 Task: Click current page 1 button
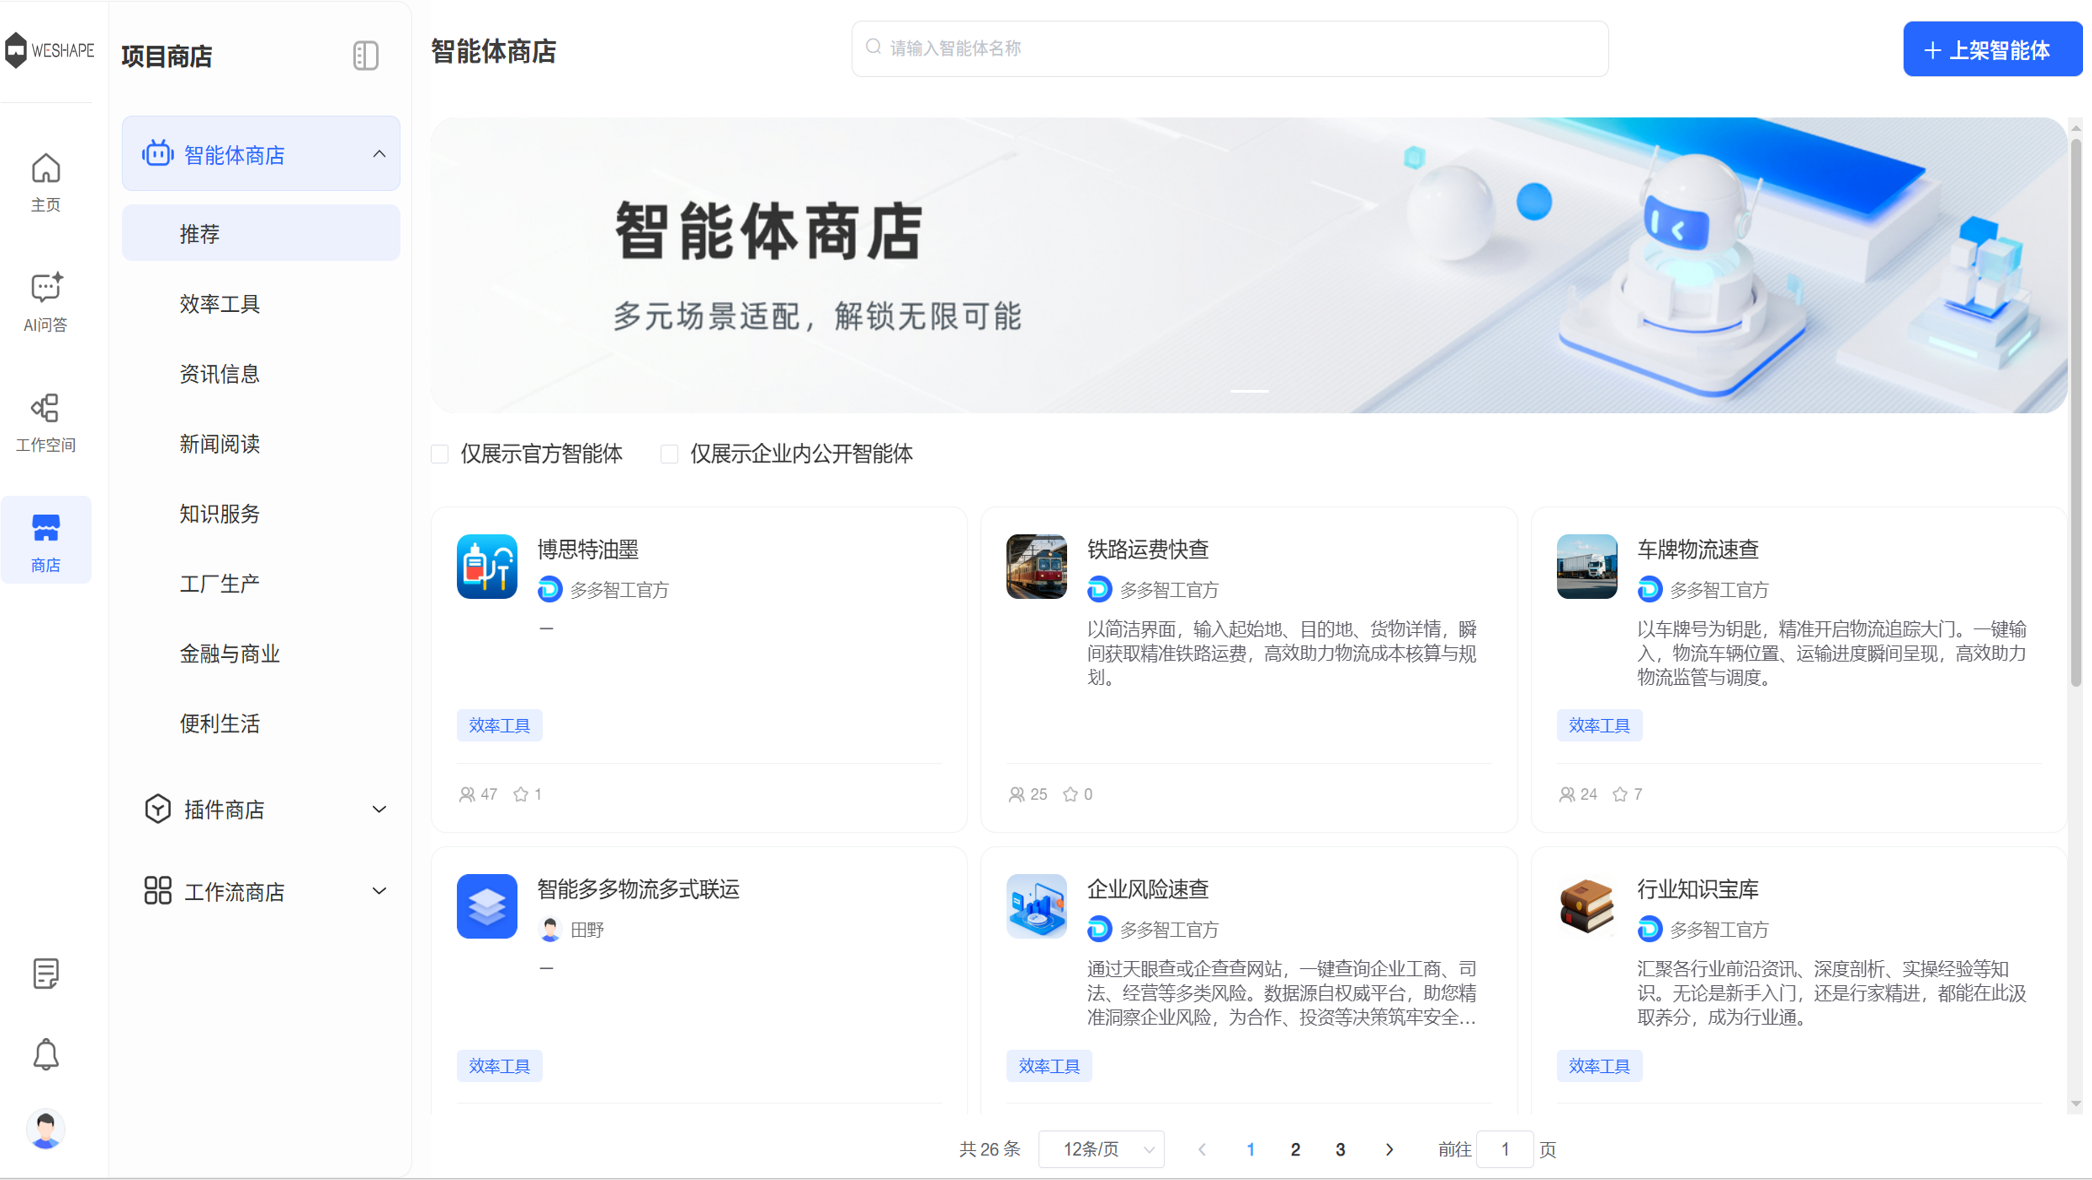(x=1250, y=1149)
